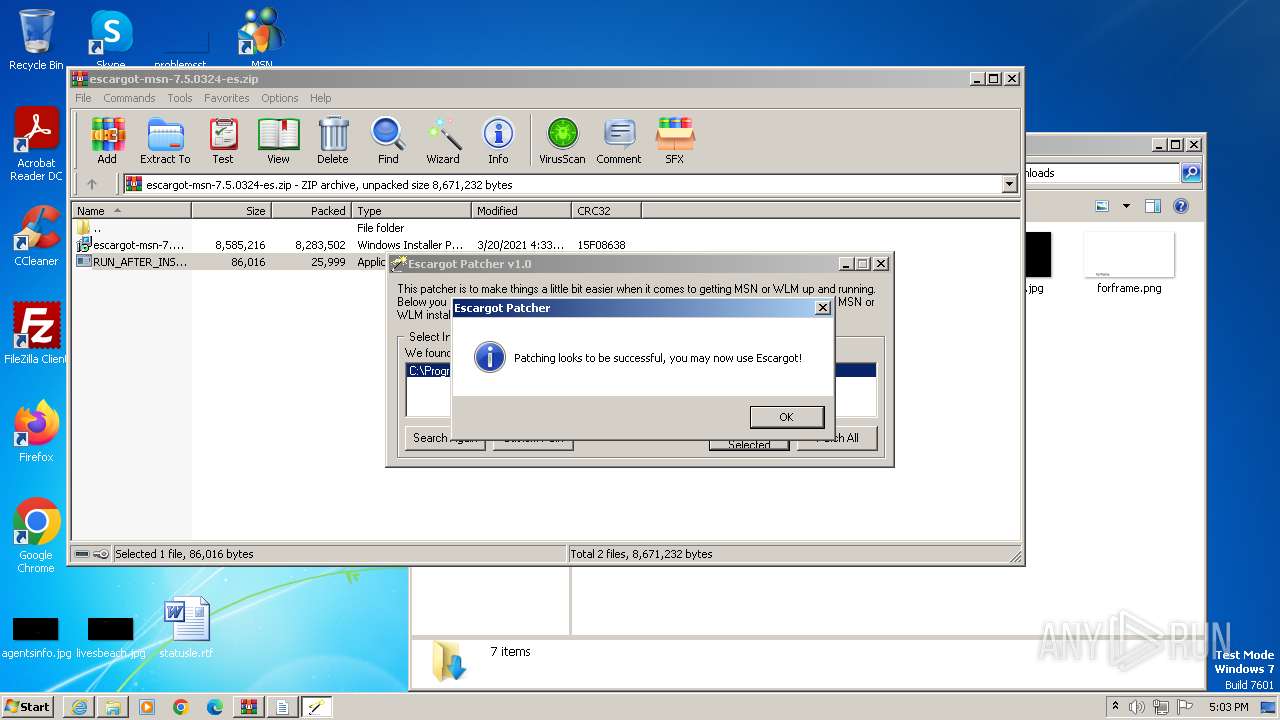Image resolution: width=1280 pixels, height=720 pixels.
Task: Select the RUN_AFTER_INS file row
Action: (230, 262)
